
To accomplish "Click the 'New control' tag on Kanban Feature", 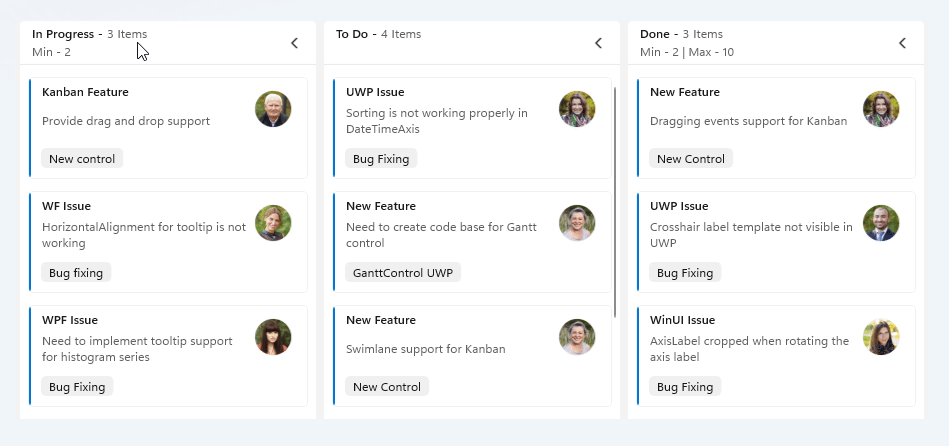I will 82,159.
